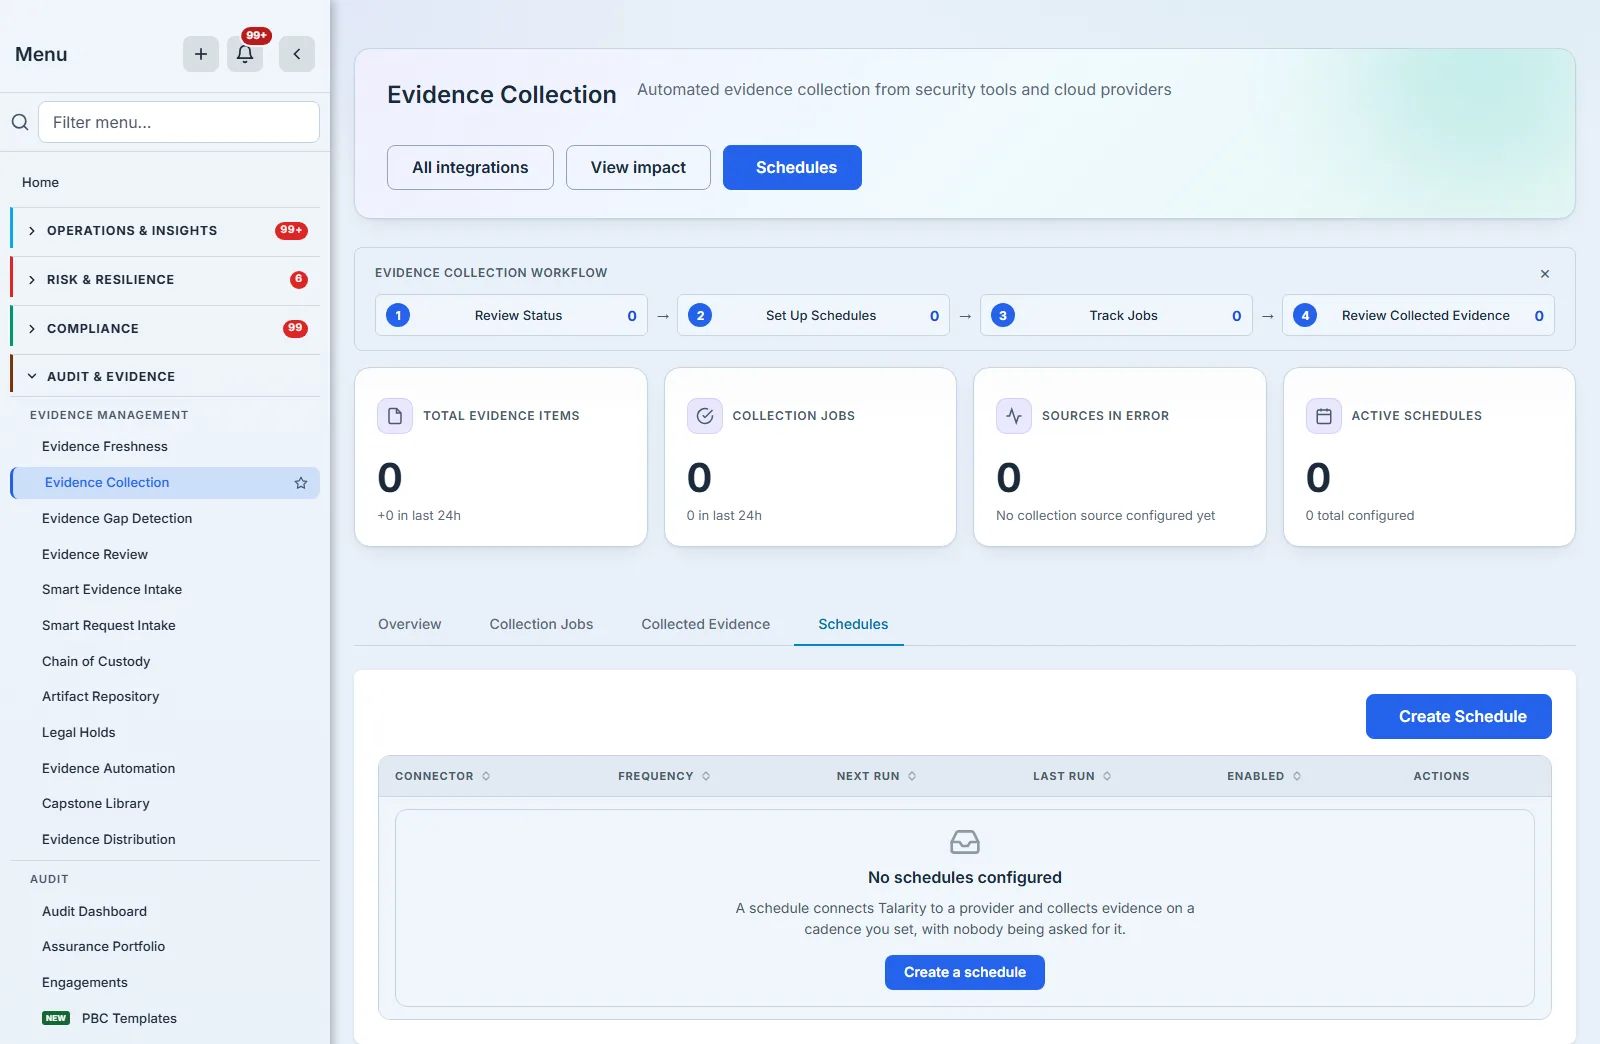Click the Collection Jobs check-circle icon
This screenshot has width=1600, height=1044.
(x=705, y=416)
